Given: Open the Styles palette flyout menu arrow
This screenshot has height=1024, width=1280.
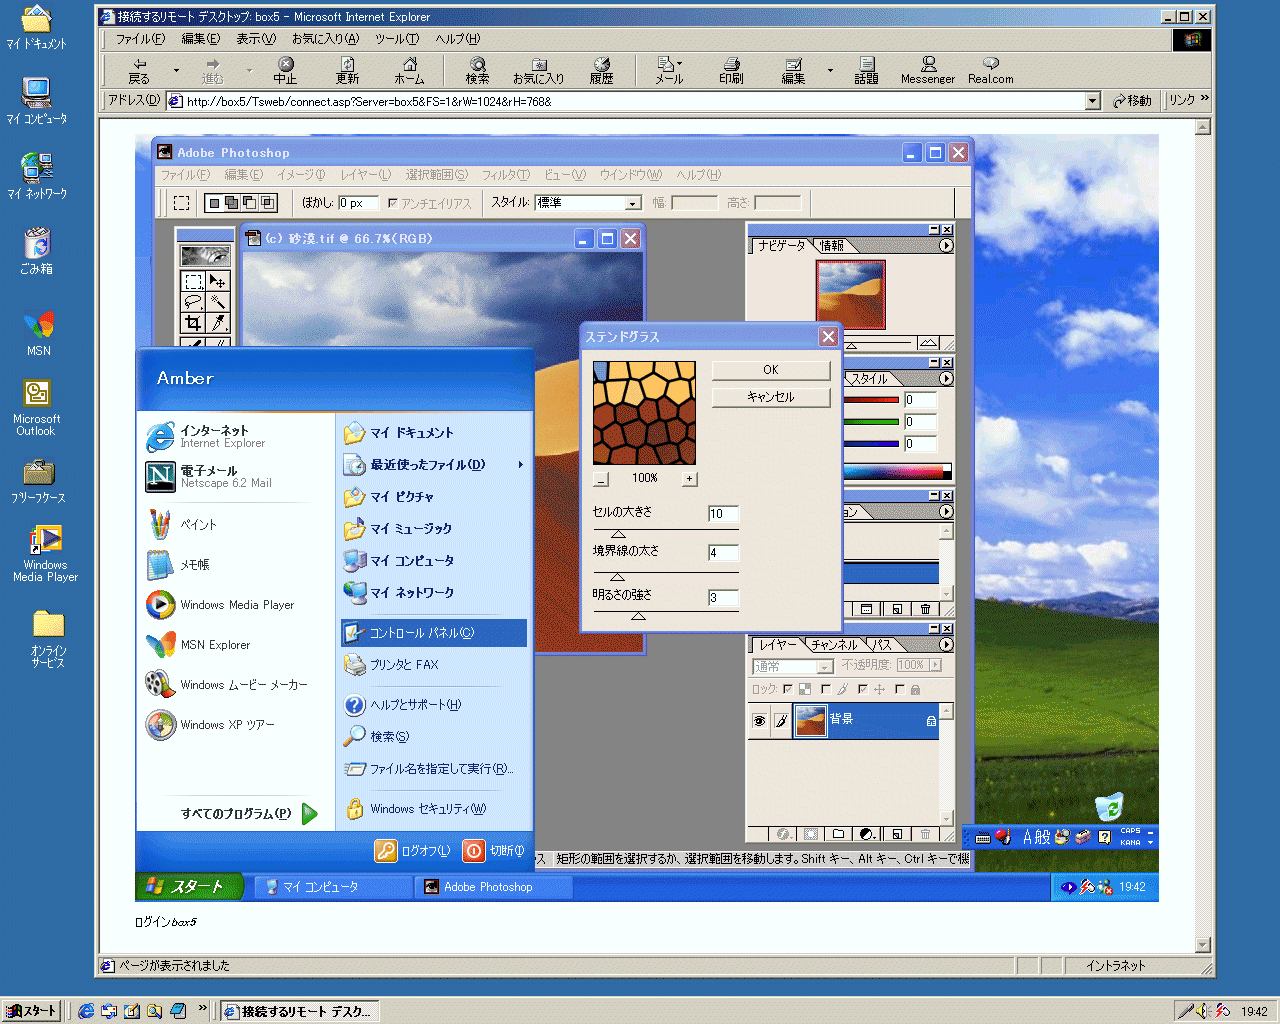Looking at the screenshot, I should click(x=946, y=379).
